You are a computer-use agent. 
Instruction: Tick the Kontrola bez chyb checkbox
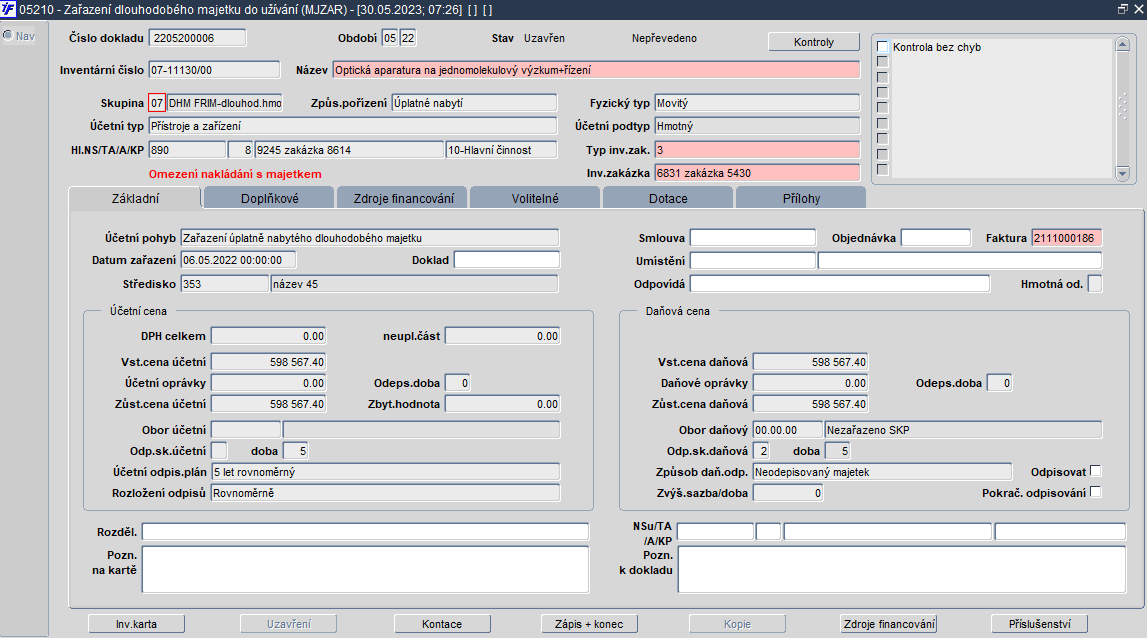pyautogui.click(x=883, y=47)
